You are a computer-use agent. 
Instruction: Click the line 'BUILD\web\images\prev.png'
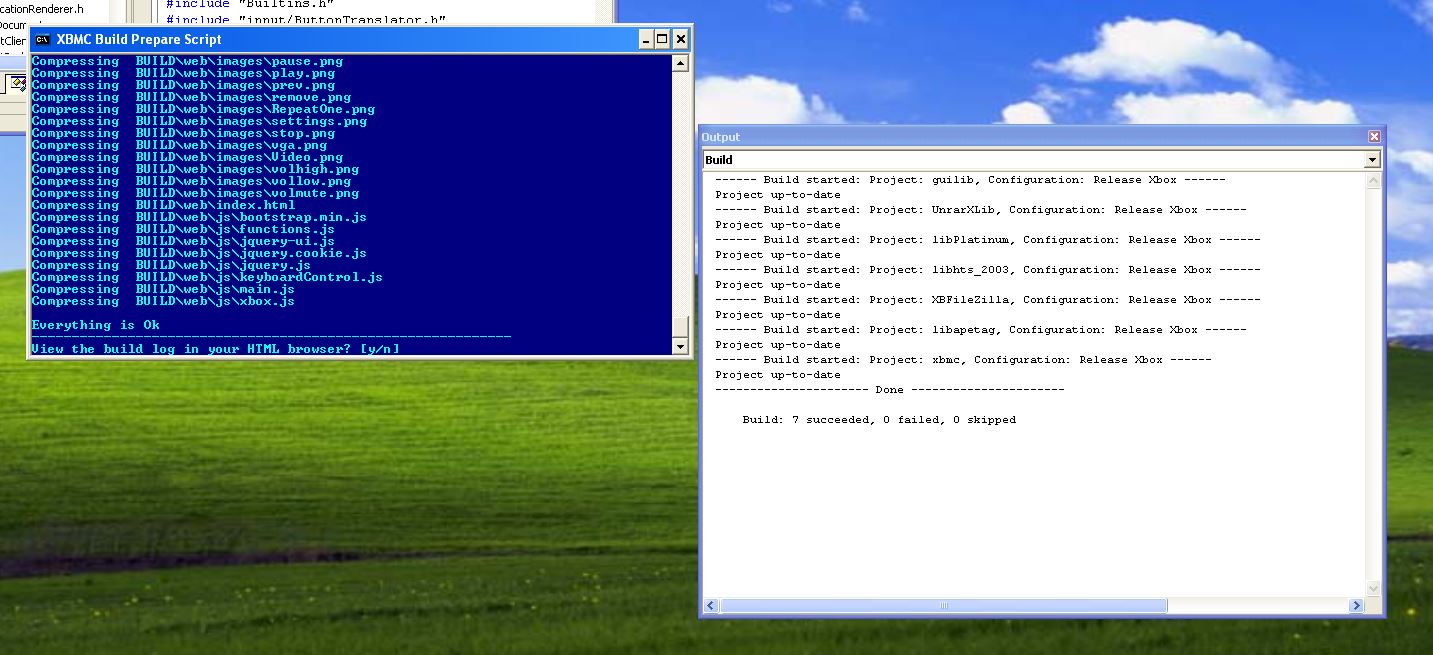pyautogui.click(x=183, y=85)
